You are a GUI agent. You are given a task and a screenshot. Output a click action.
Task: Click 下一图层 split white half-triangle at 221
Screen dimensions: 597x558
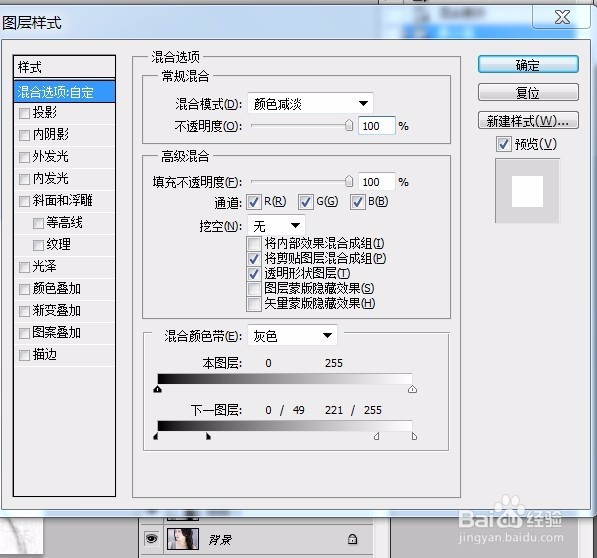377,436
